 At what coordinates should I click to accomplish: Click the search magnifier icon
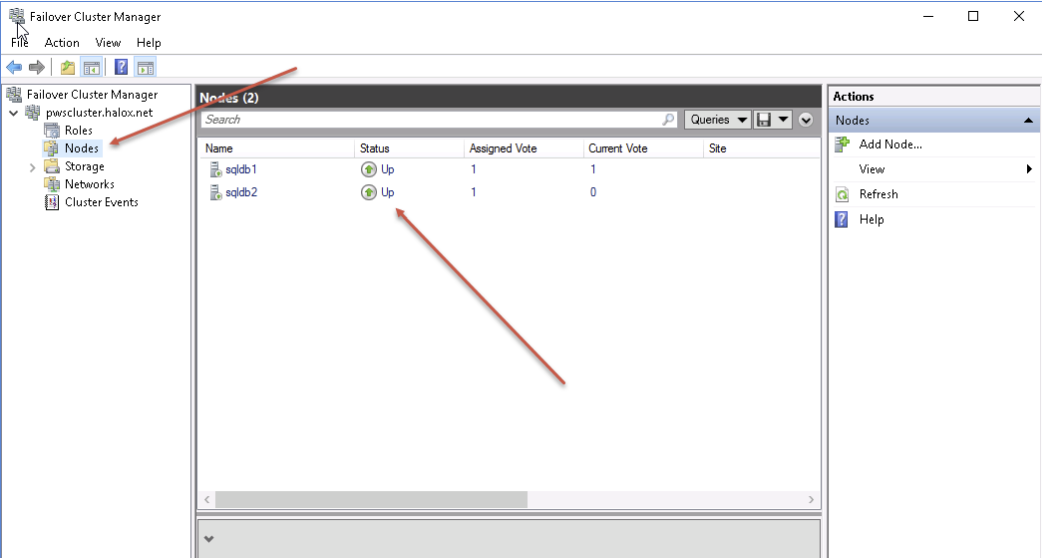point(668,120)
